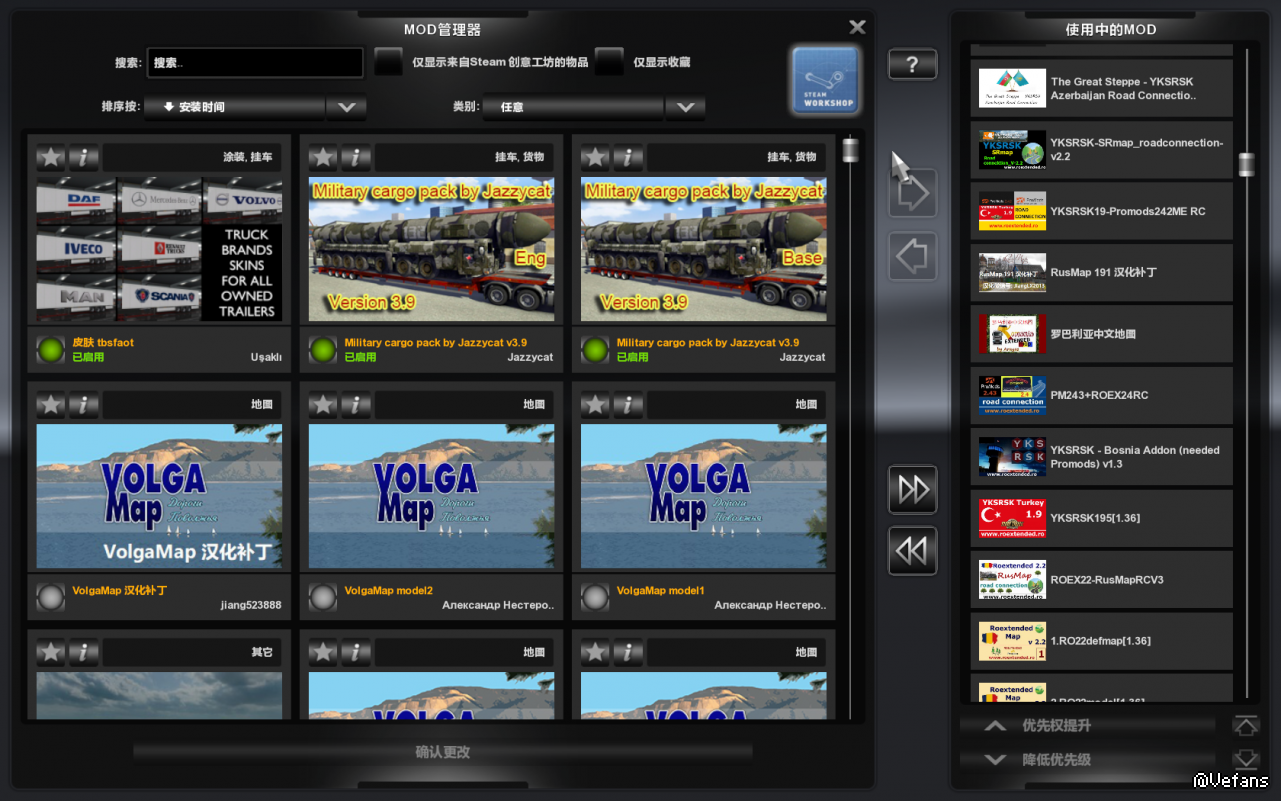Activate all mods with double right arrow
Viewport: 1281px width, 801px height.
point(912,489)
